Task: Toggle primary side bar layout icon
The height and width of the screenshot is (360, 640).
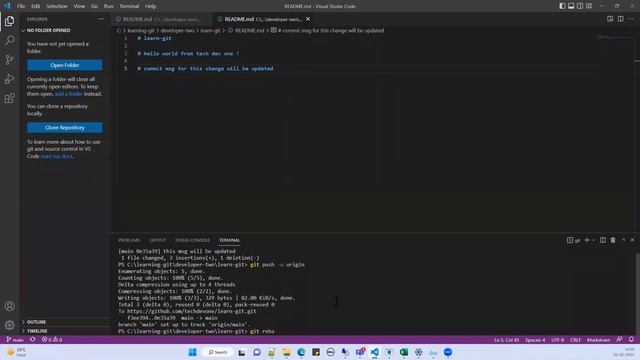Action: click(562, 6)
